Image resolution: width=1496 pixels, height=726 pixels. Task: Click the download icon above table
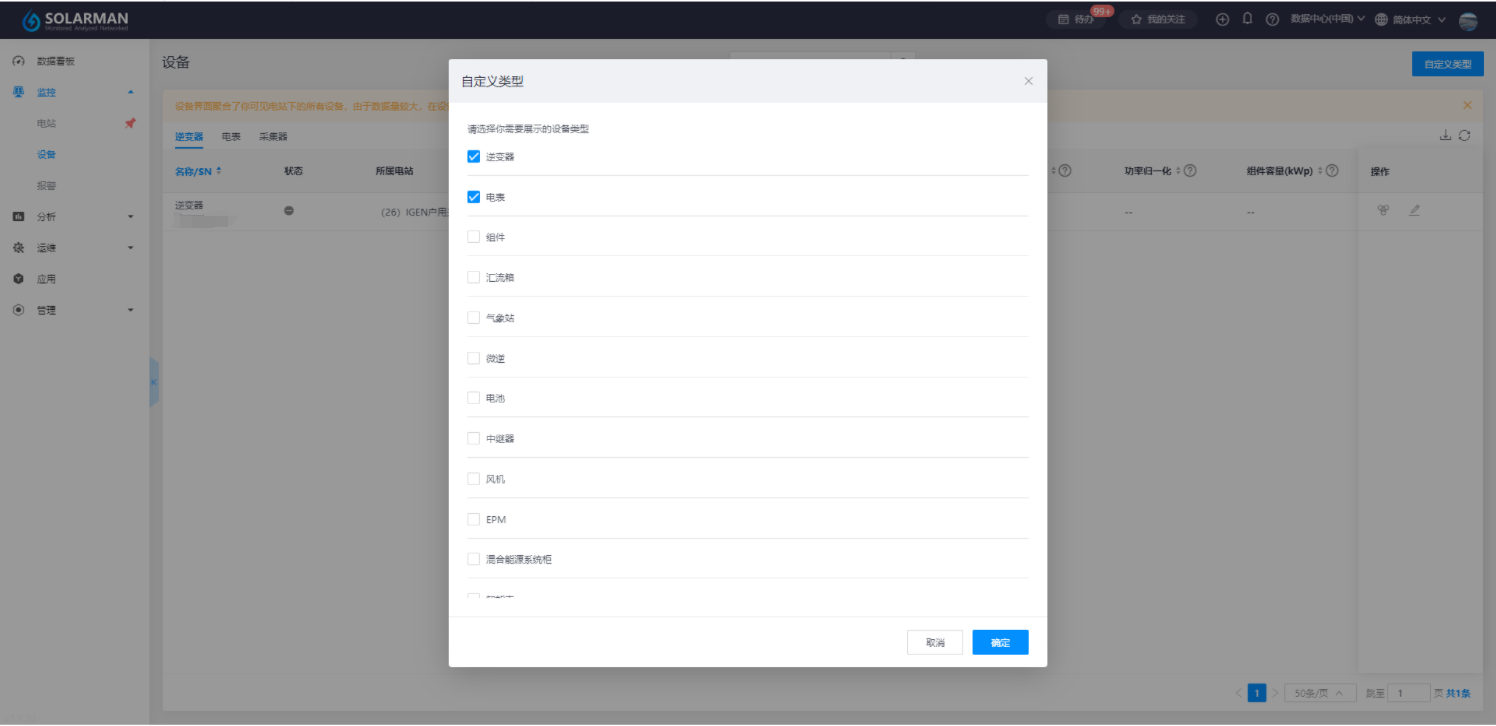click(1445, 136)
